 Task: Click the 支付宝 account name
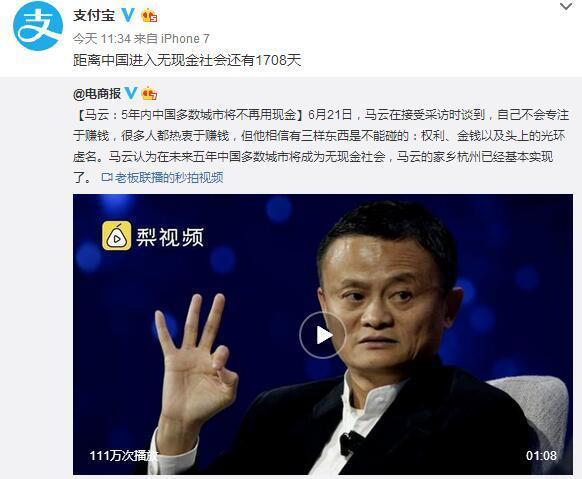94,16
